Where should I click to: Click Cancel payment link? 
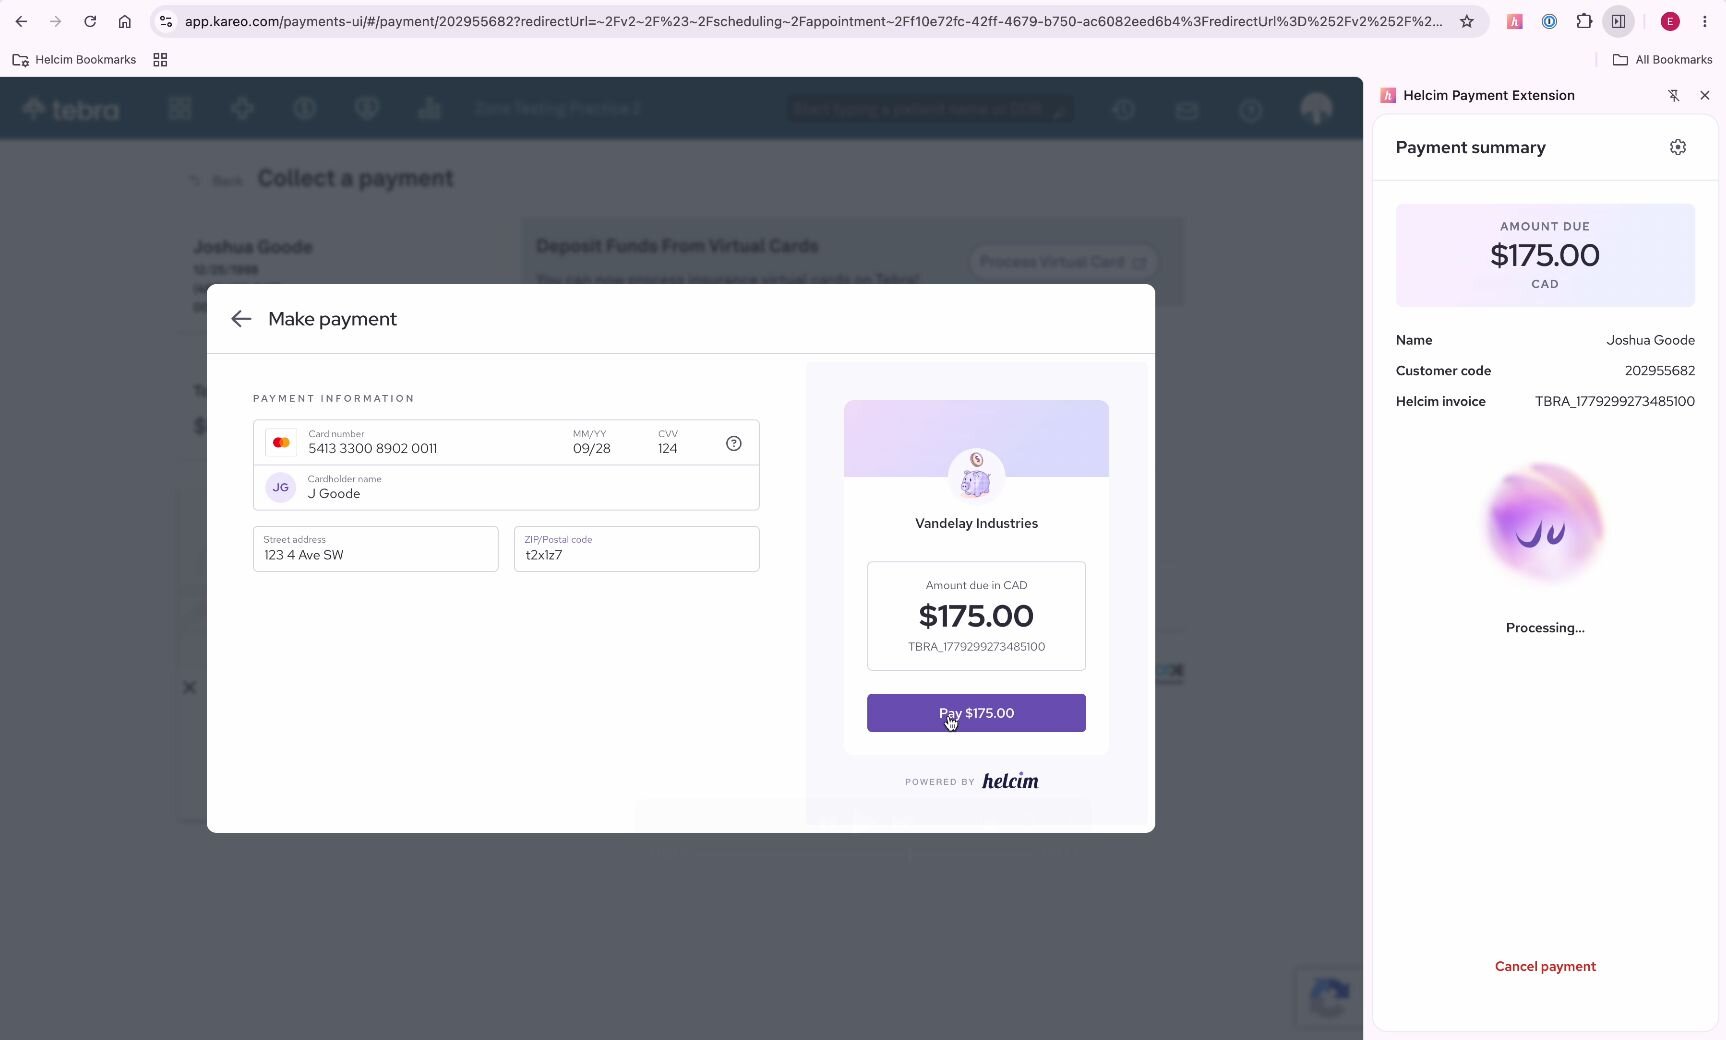tap(1545, 966)
